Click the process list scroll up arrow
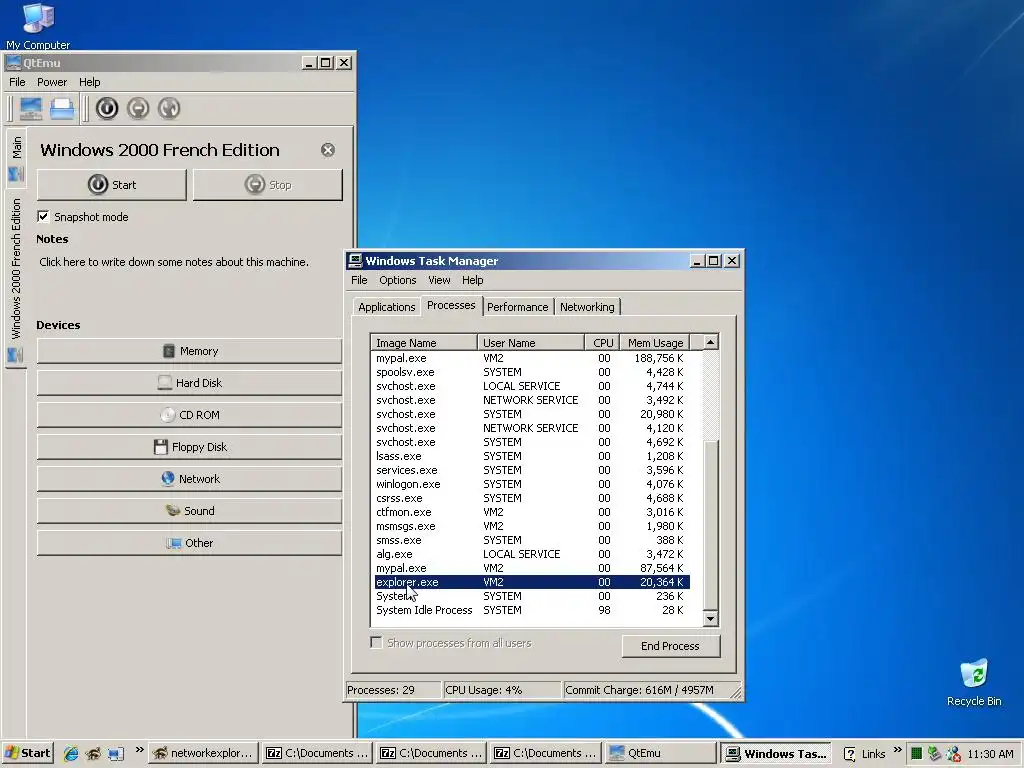1024x768 pixels. (710, 342)
